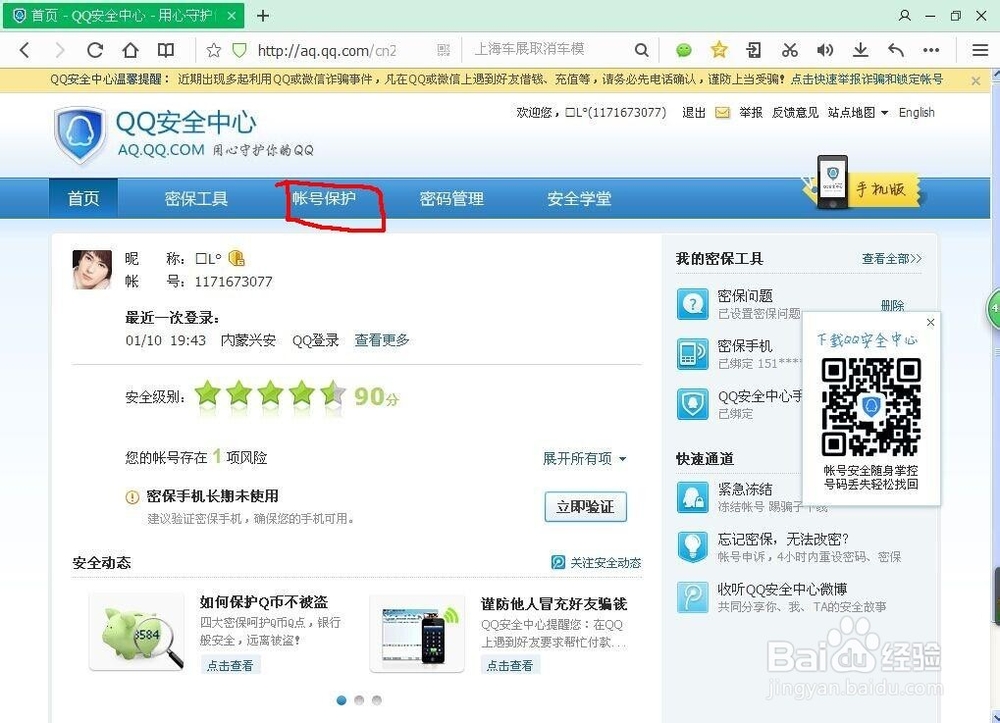Click the 忘记密保 lightbulb icon

click(693, 547)
